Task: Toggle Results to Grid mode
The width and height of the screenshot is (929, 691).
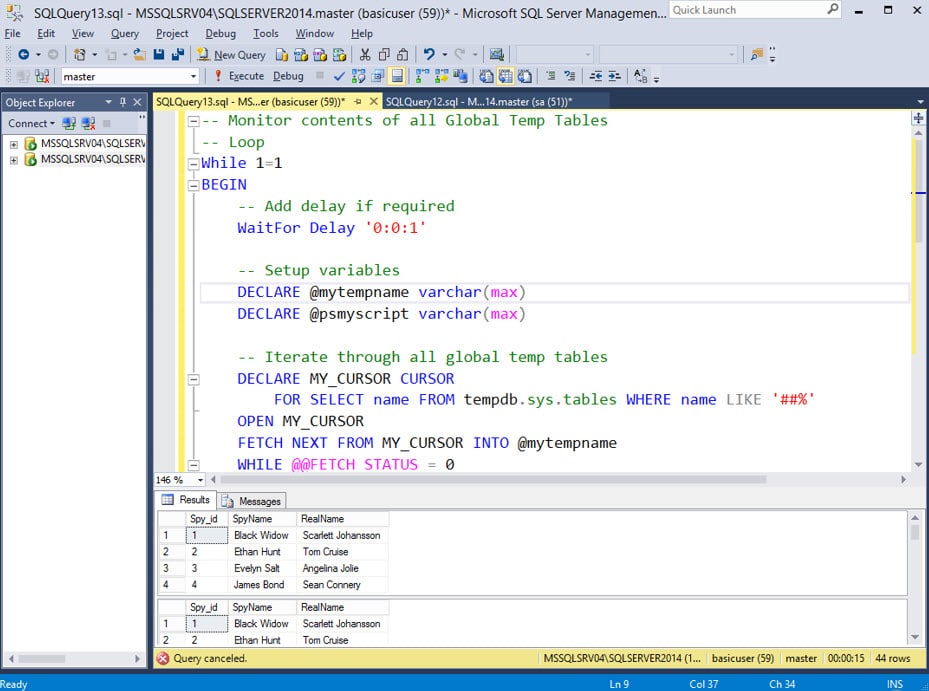Action: 505,76
